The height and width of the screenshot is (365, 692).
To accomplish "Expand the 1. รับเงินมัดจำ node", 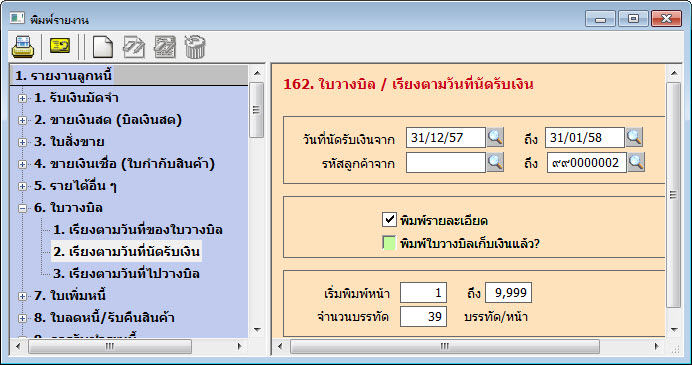I will pyautogui.click(x=22, y=98).
